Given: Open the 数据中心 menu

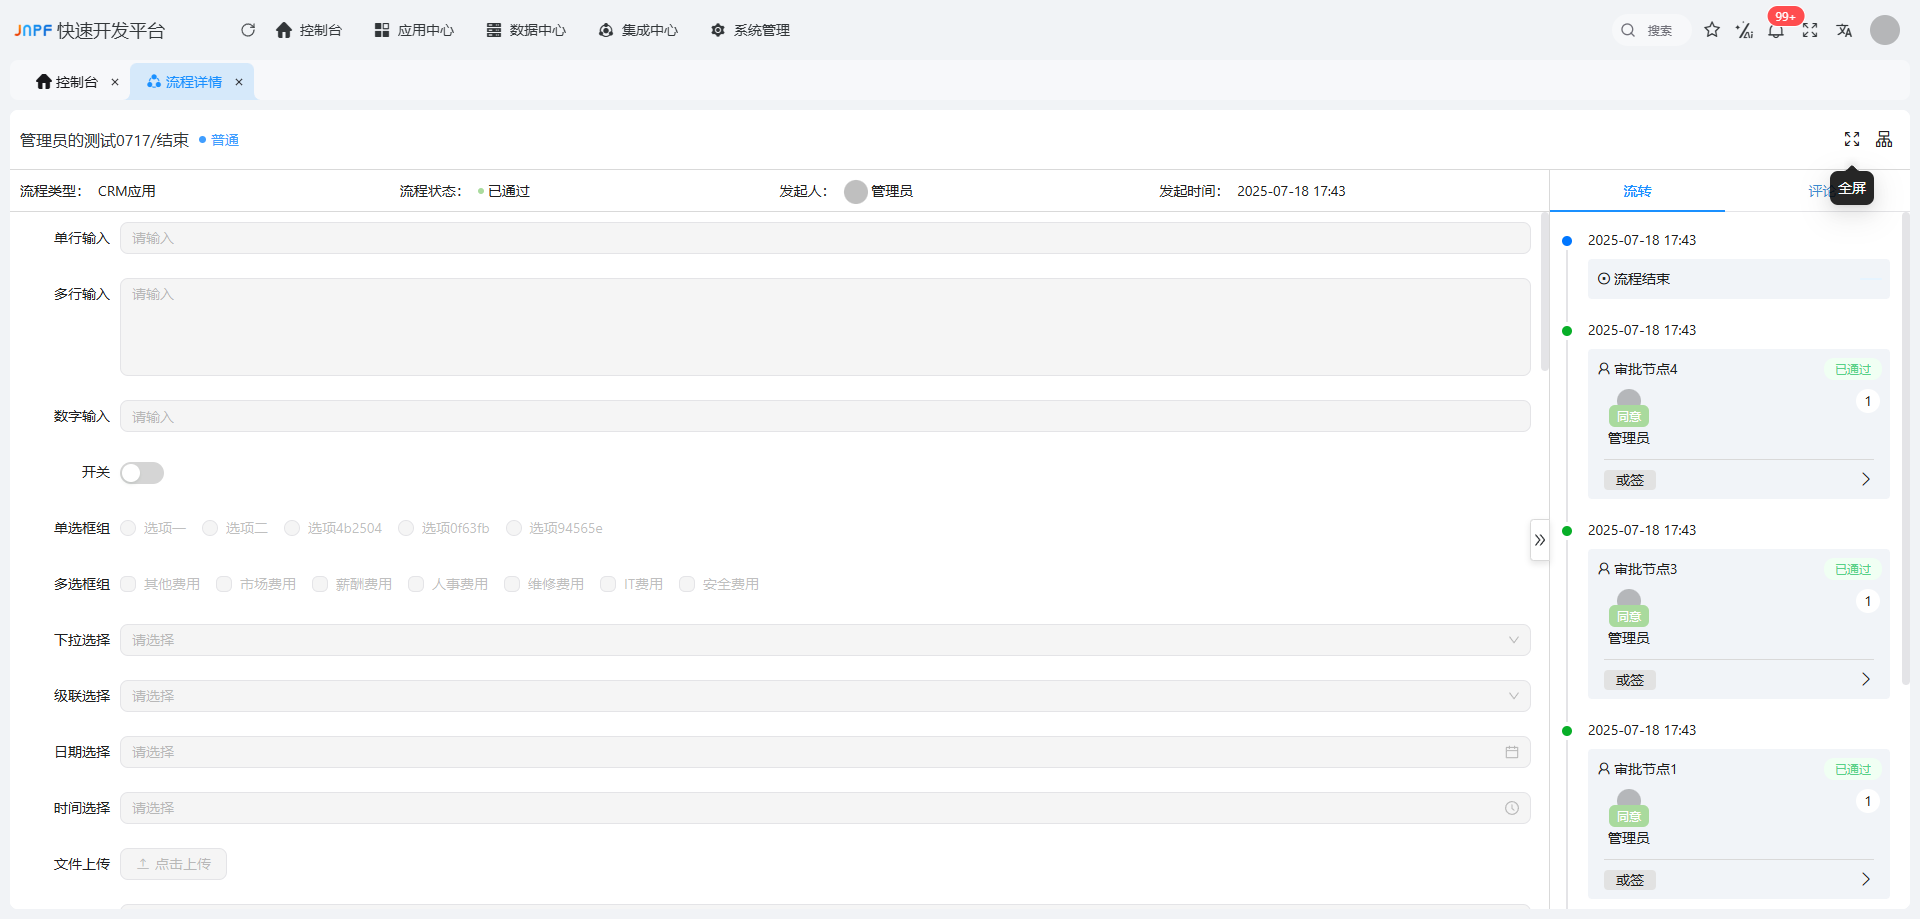Looking at the screenshot, I should [526, 30].
